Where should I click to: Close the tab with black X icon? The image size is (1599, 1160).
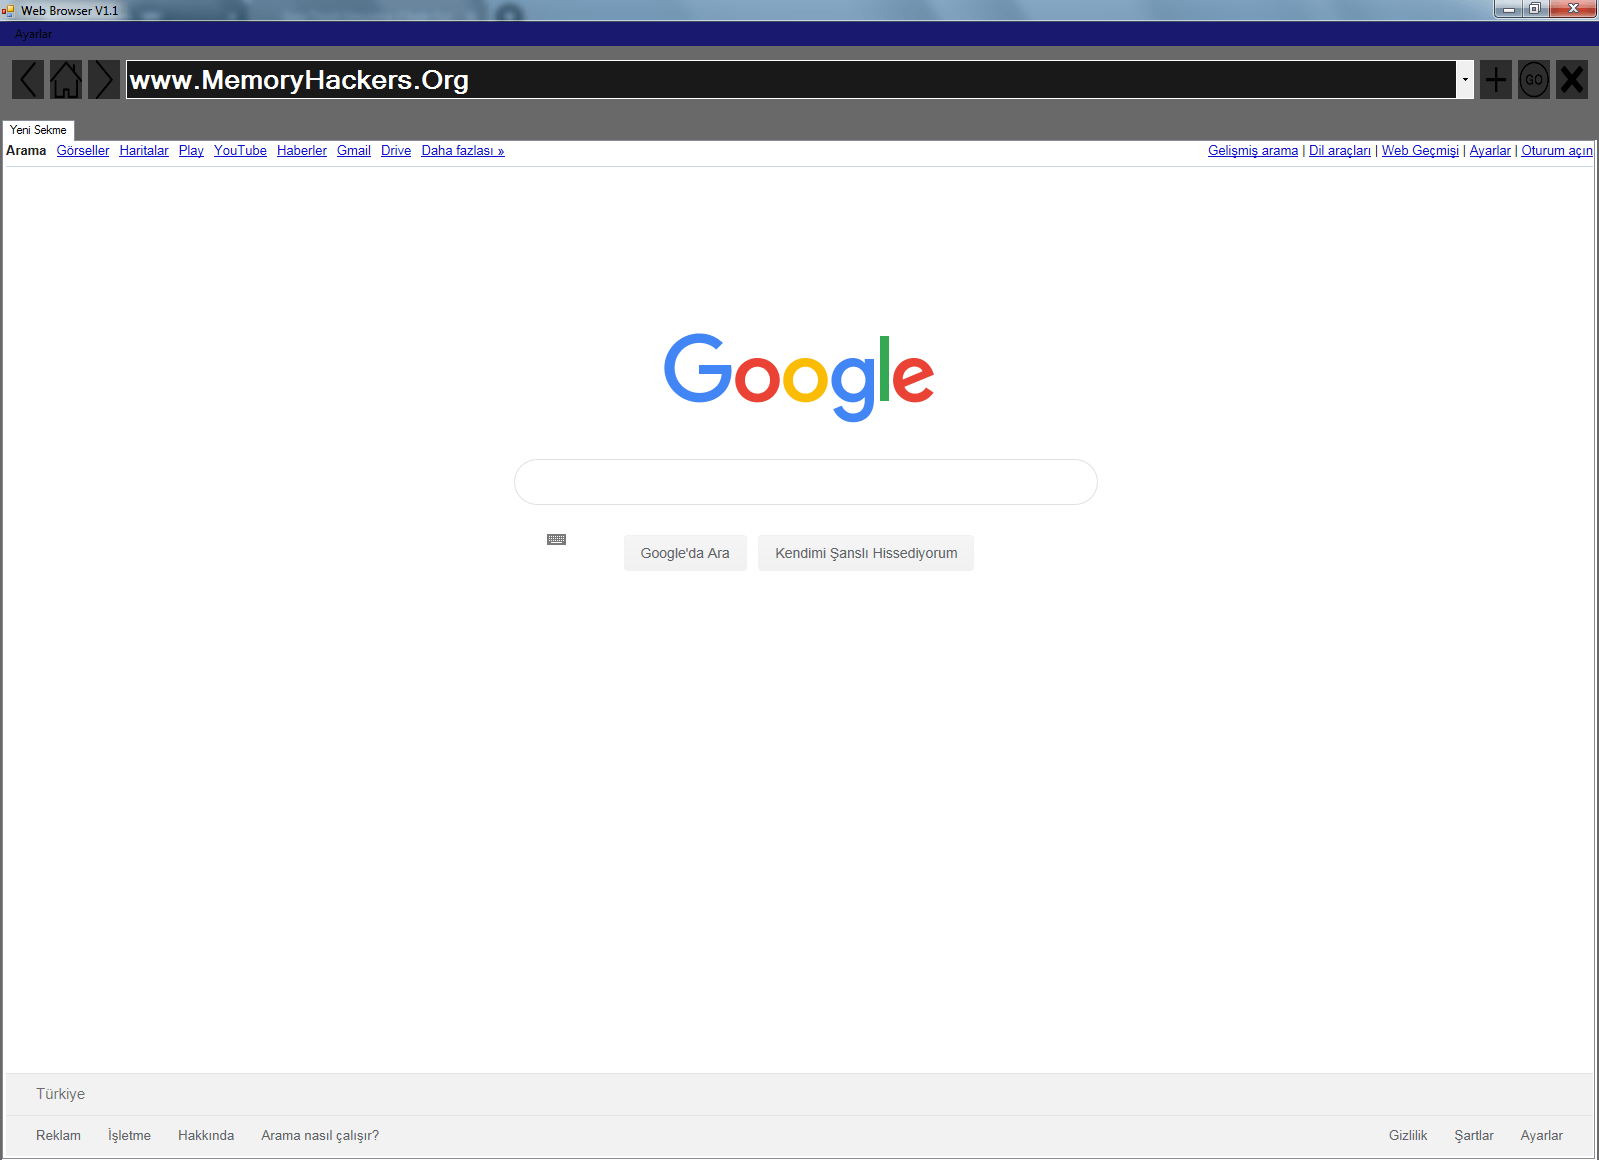point(1572,79)
